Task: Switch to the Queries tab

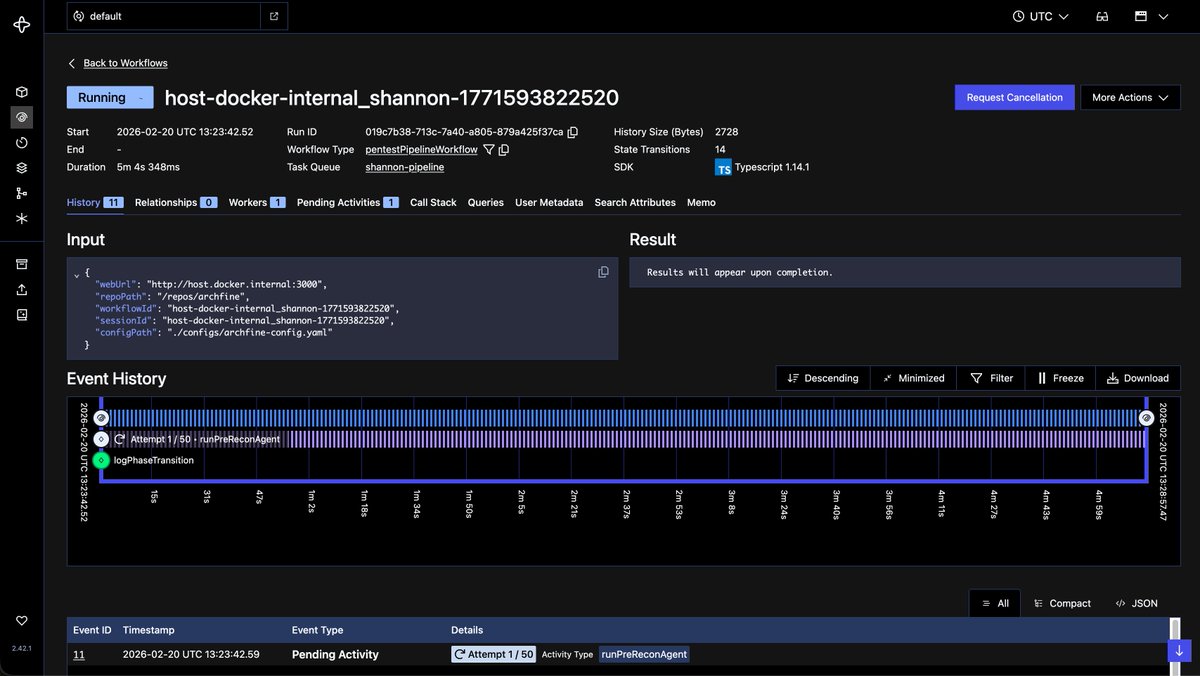Action: tap(486, 202)
